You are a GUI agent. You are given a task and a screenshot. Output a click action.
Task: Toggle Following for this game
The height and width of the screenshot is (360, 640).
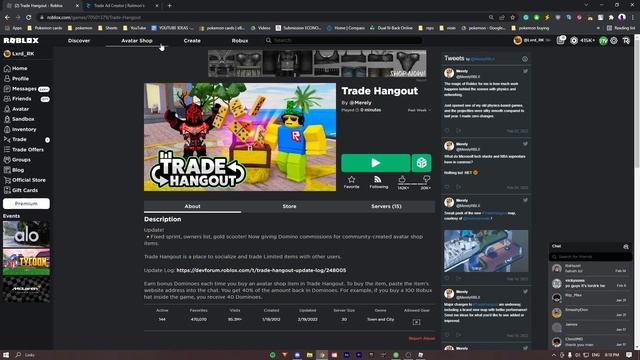pyautogui.click(x=378, y=182)
